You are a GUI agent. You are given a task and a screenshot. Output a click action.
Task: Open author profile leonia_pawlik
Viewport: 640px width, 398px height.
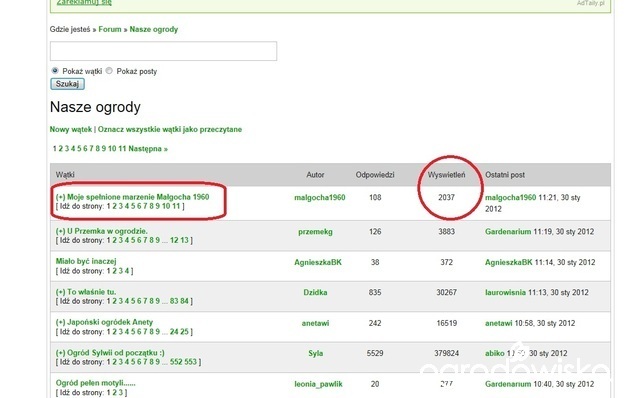point(318,384)
